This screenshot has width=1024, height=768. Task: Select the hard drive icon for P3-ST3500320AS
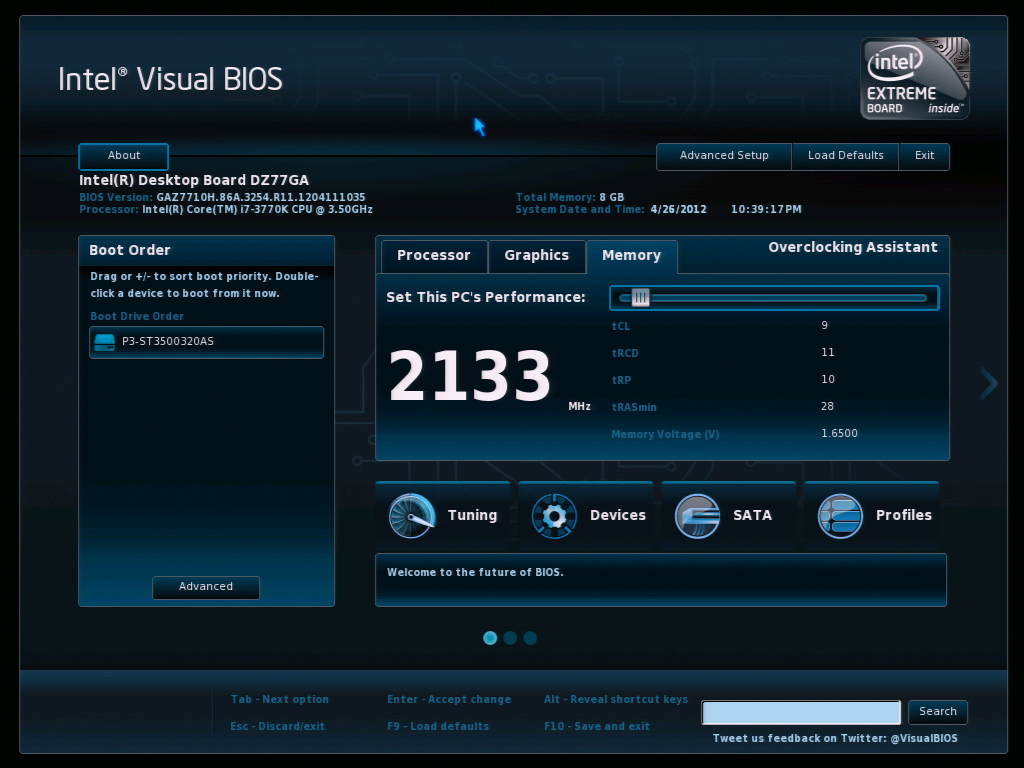point(104,342)
